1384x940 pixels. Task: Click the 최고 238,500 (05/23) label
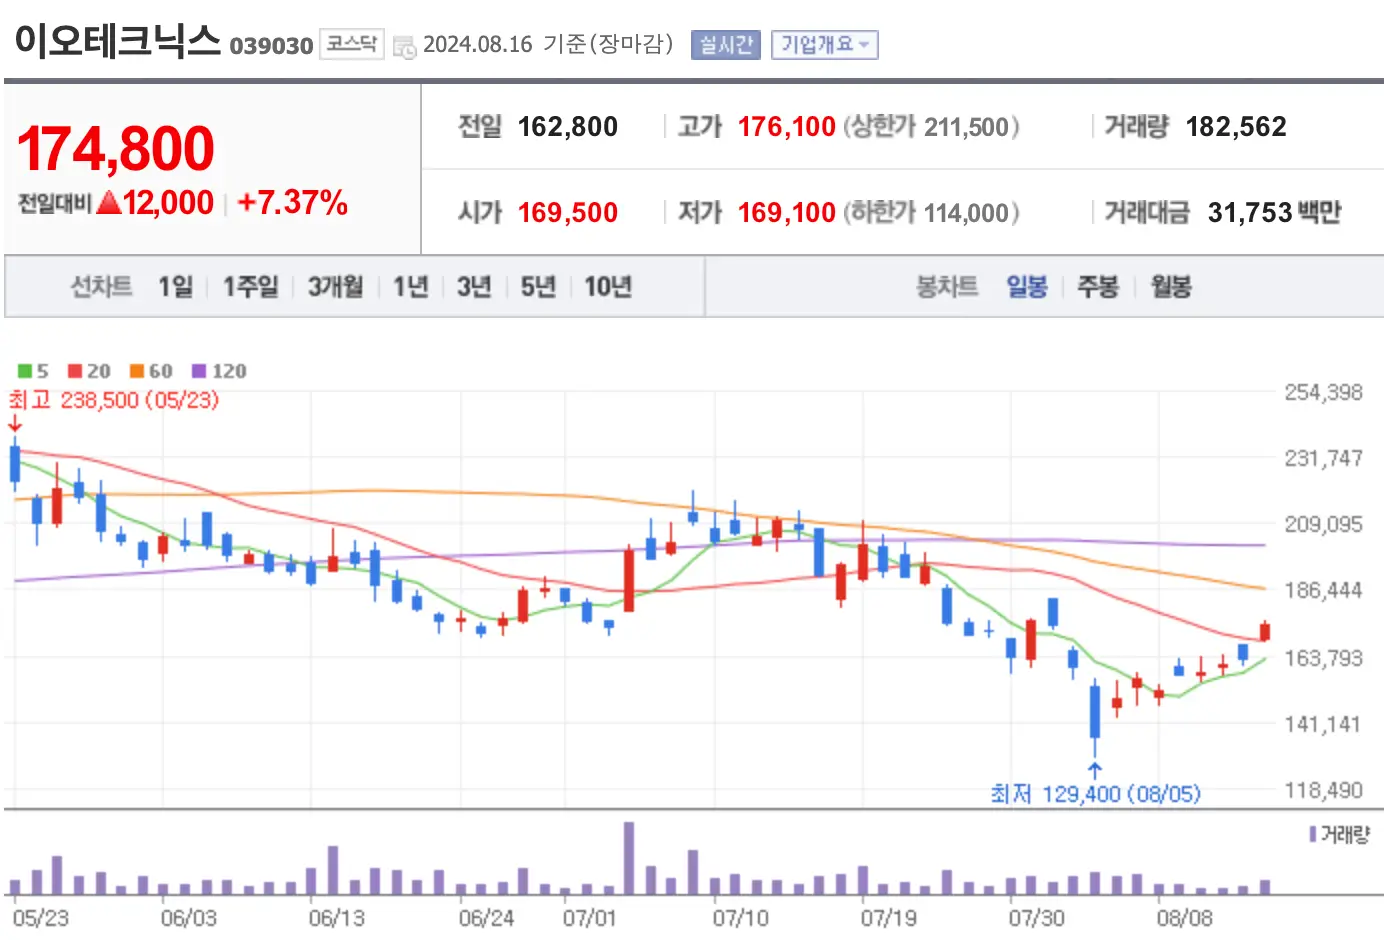(x=114, y=400)
